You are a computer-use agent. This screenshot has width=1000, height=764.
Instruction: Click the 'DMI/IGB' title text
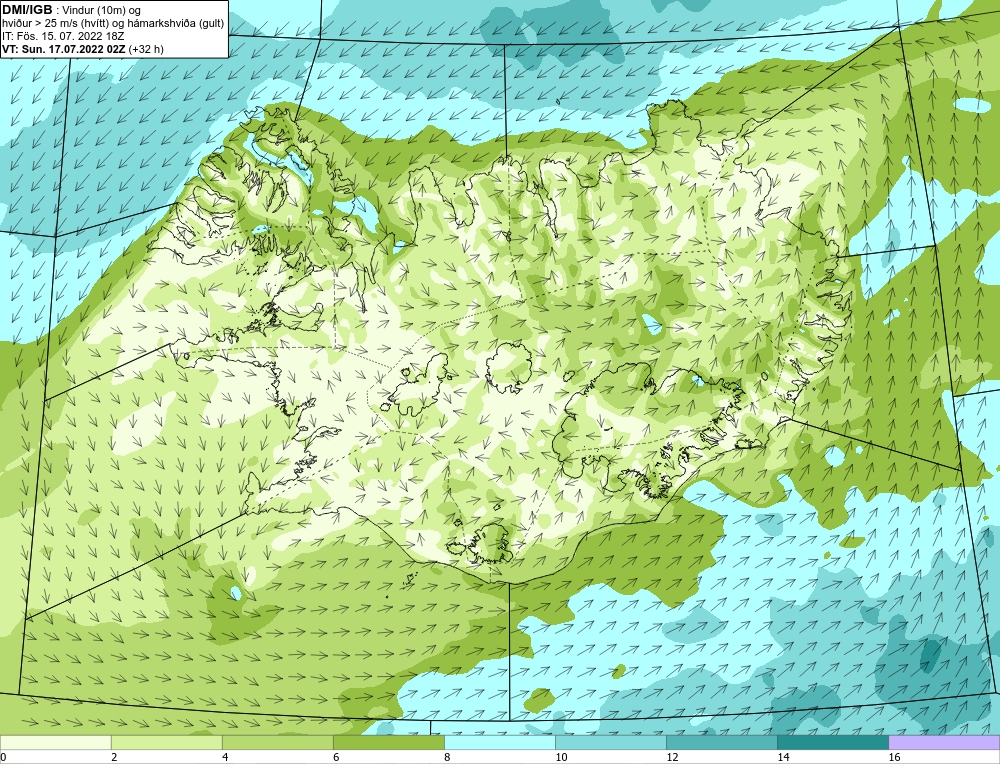[x=27, y=9]
